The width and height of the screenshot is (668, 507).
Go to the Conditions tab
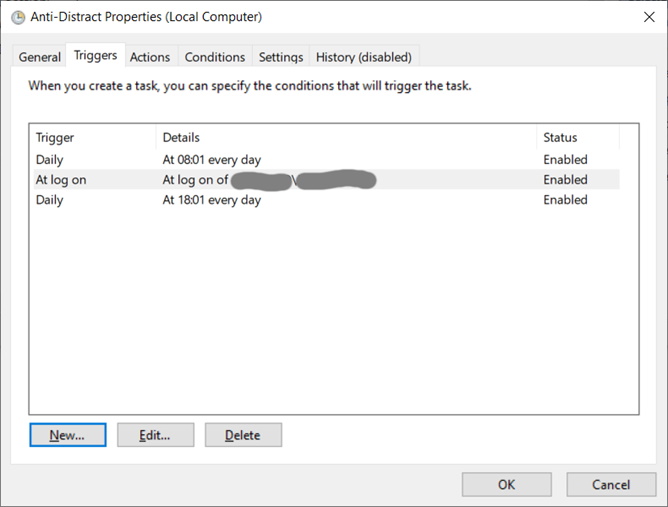(215, 57)
